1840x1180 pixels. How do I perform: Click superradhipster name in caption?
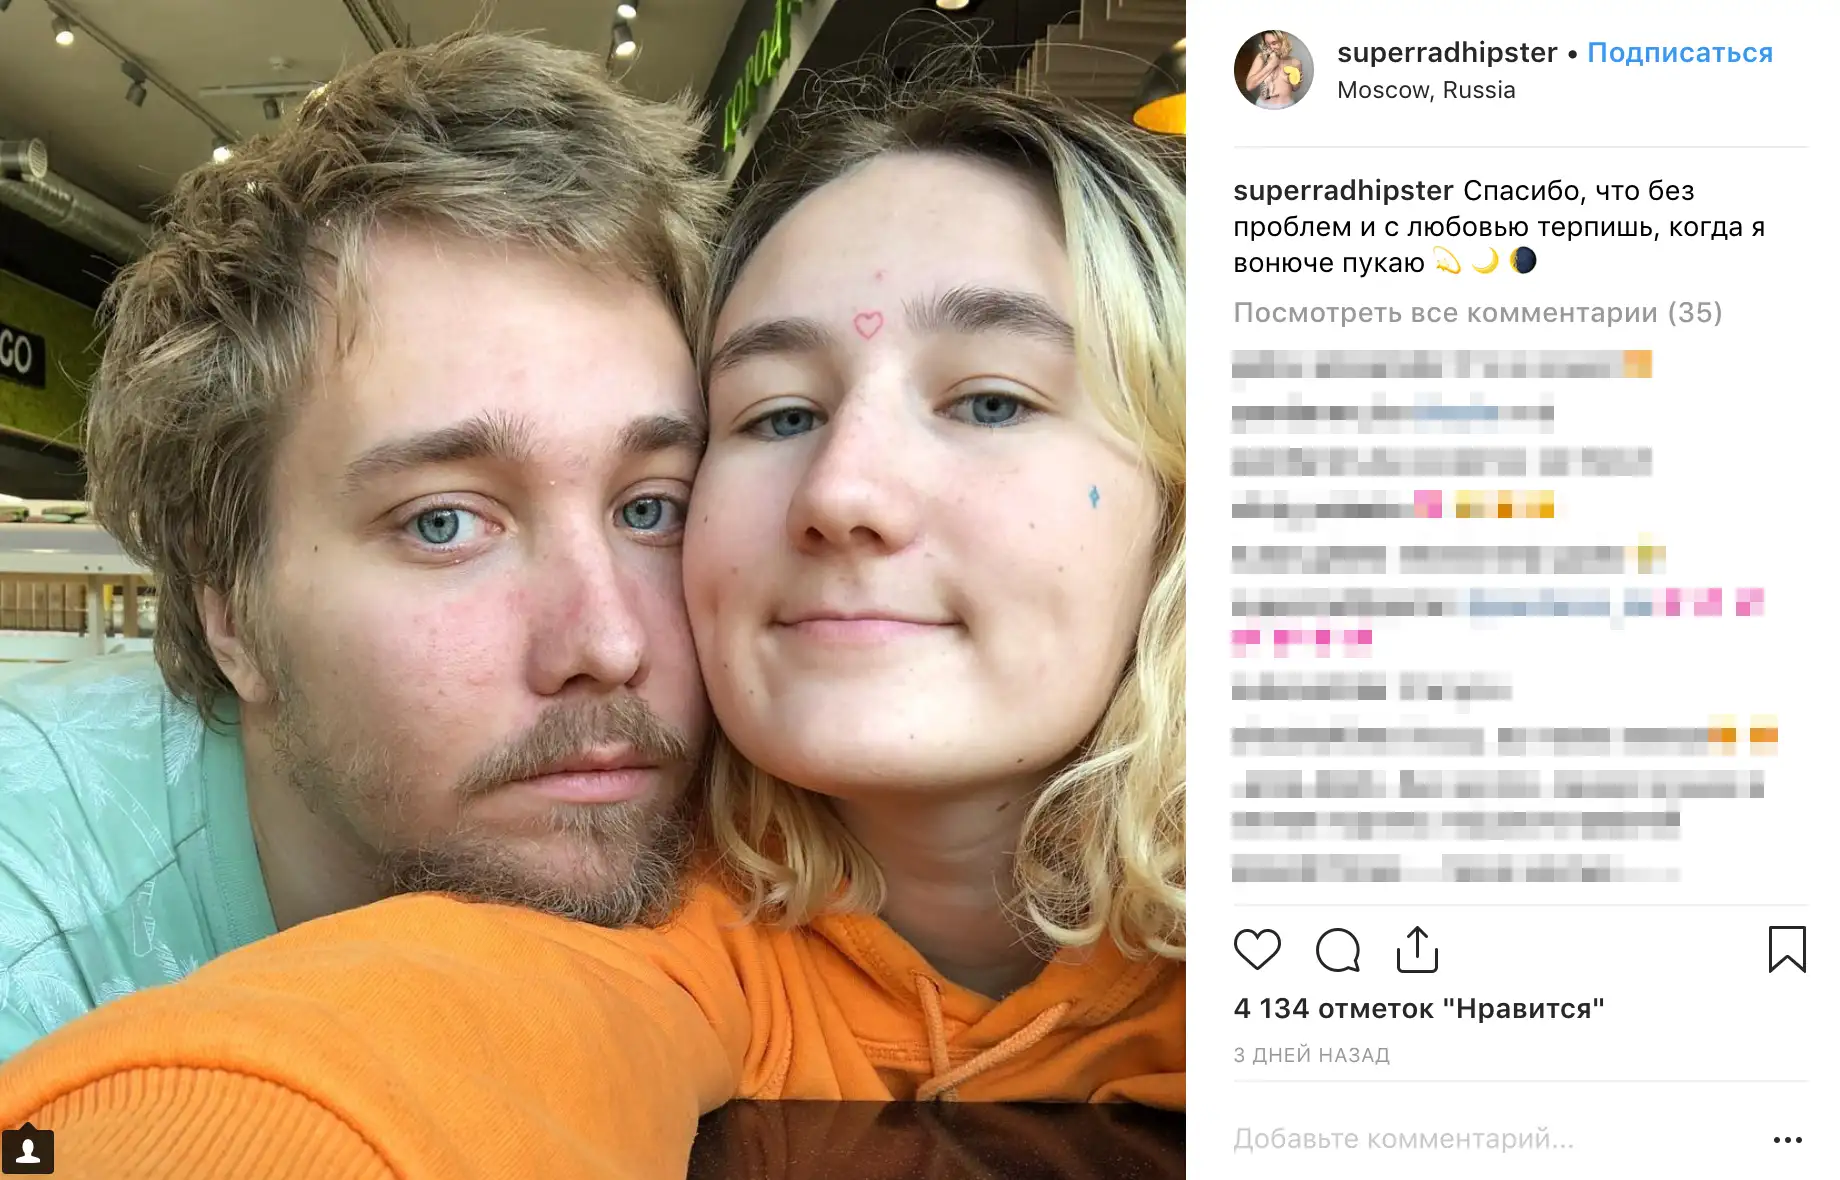[x=1343, y=191]
